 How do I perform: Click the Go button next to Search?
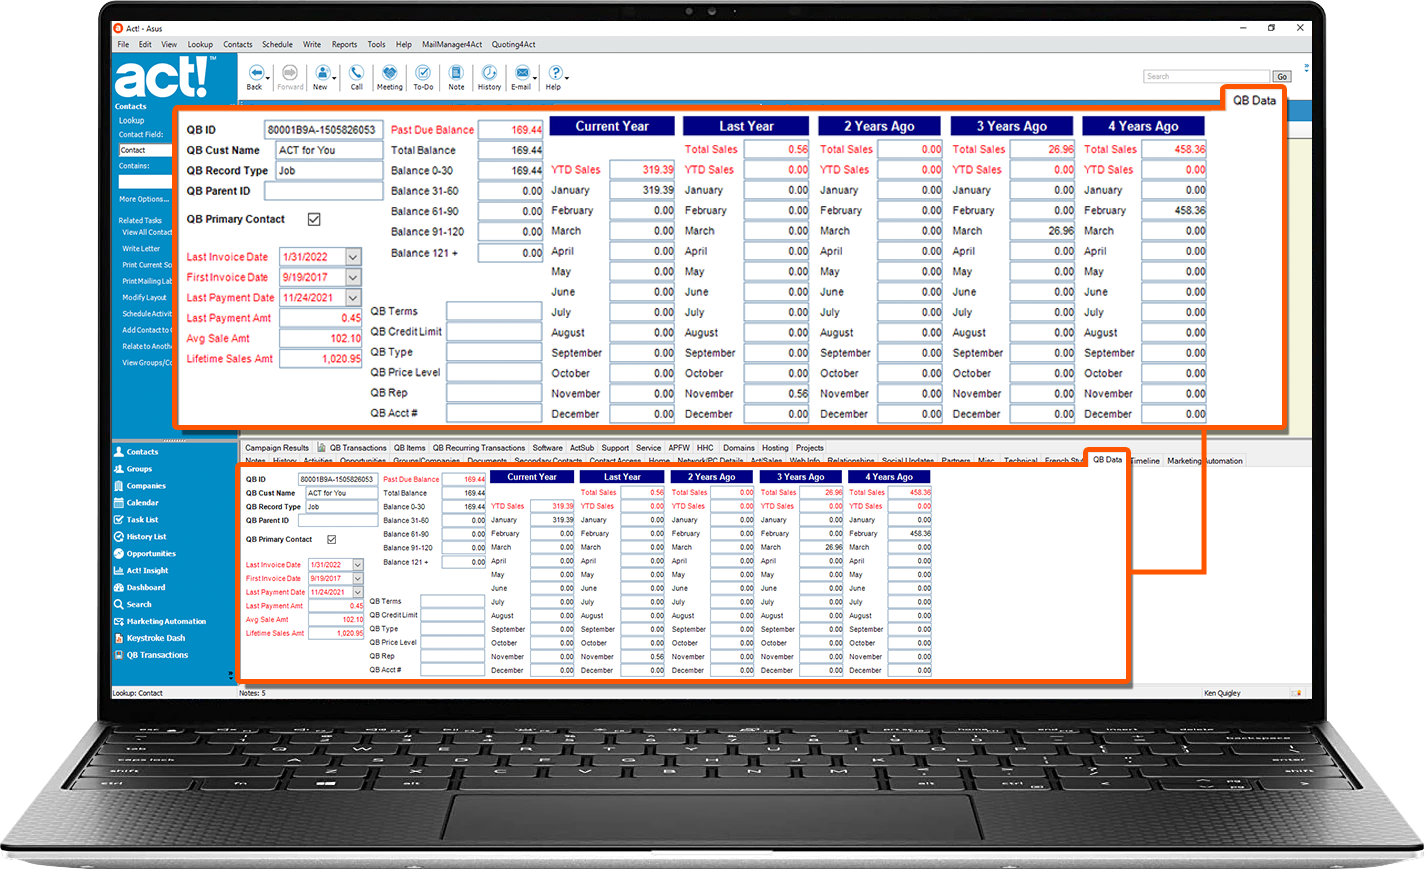1282,76
